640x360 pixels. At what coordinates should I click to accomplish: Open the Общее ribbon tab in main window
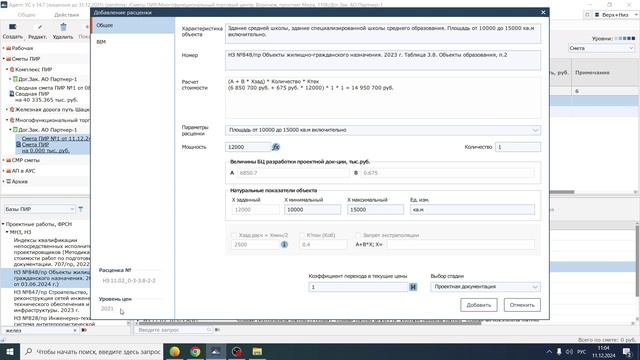(27, 15)
